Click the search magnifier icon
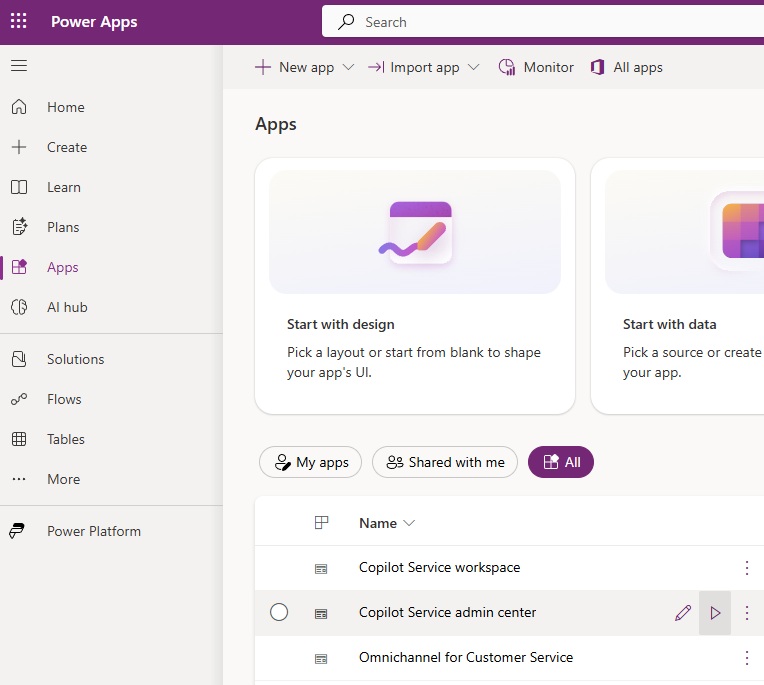Screen dimensions: 764x685 346,22
